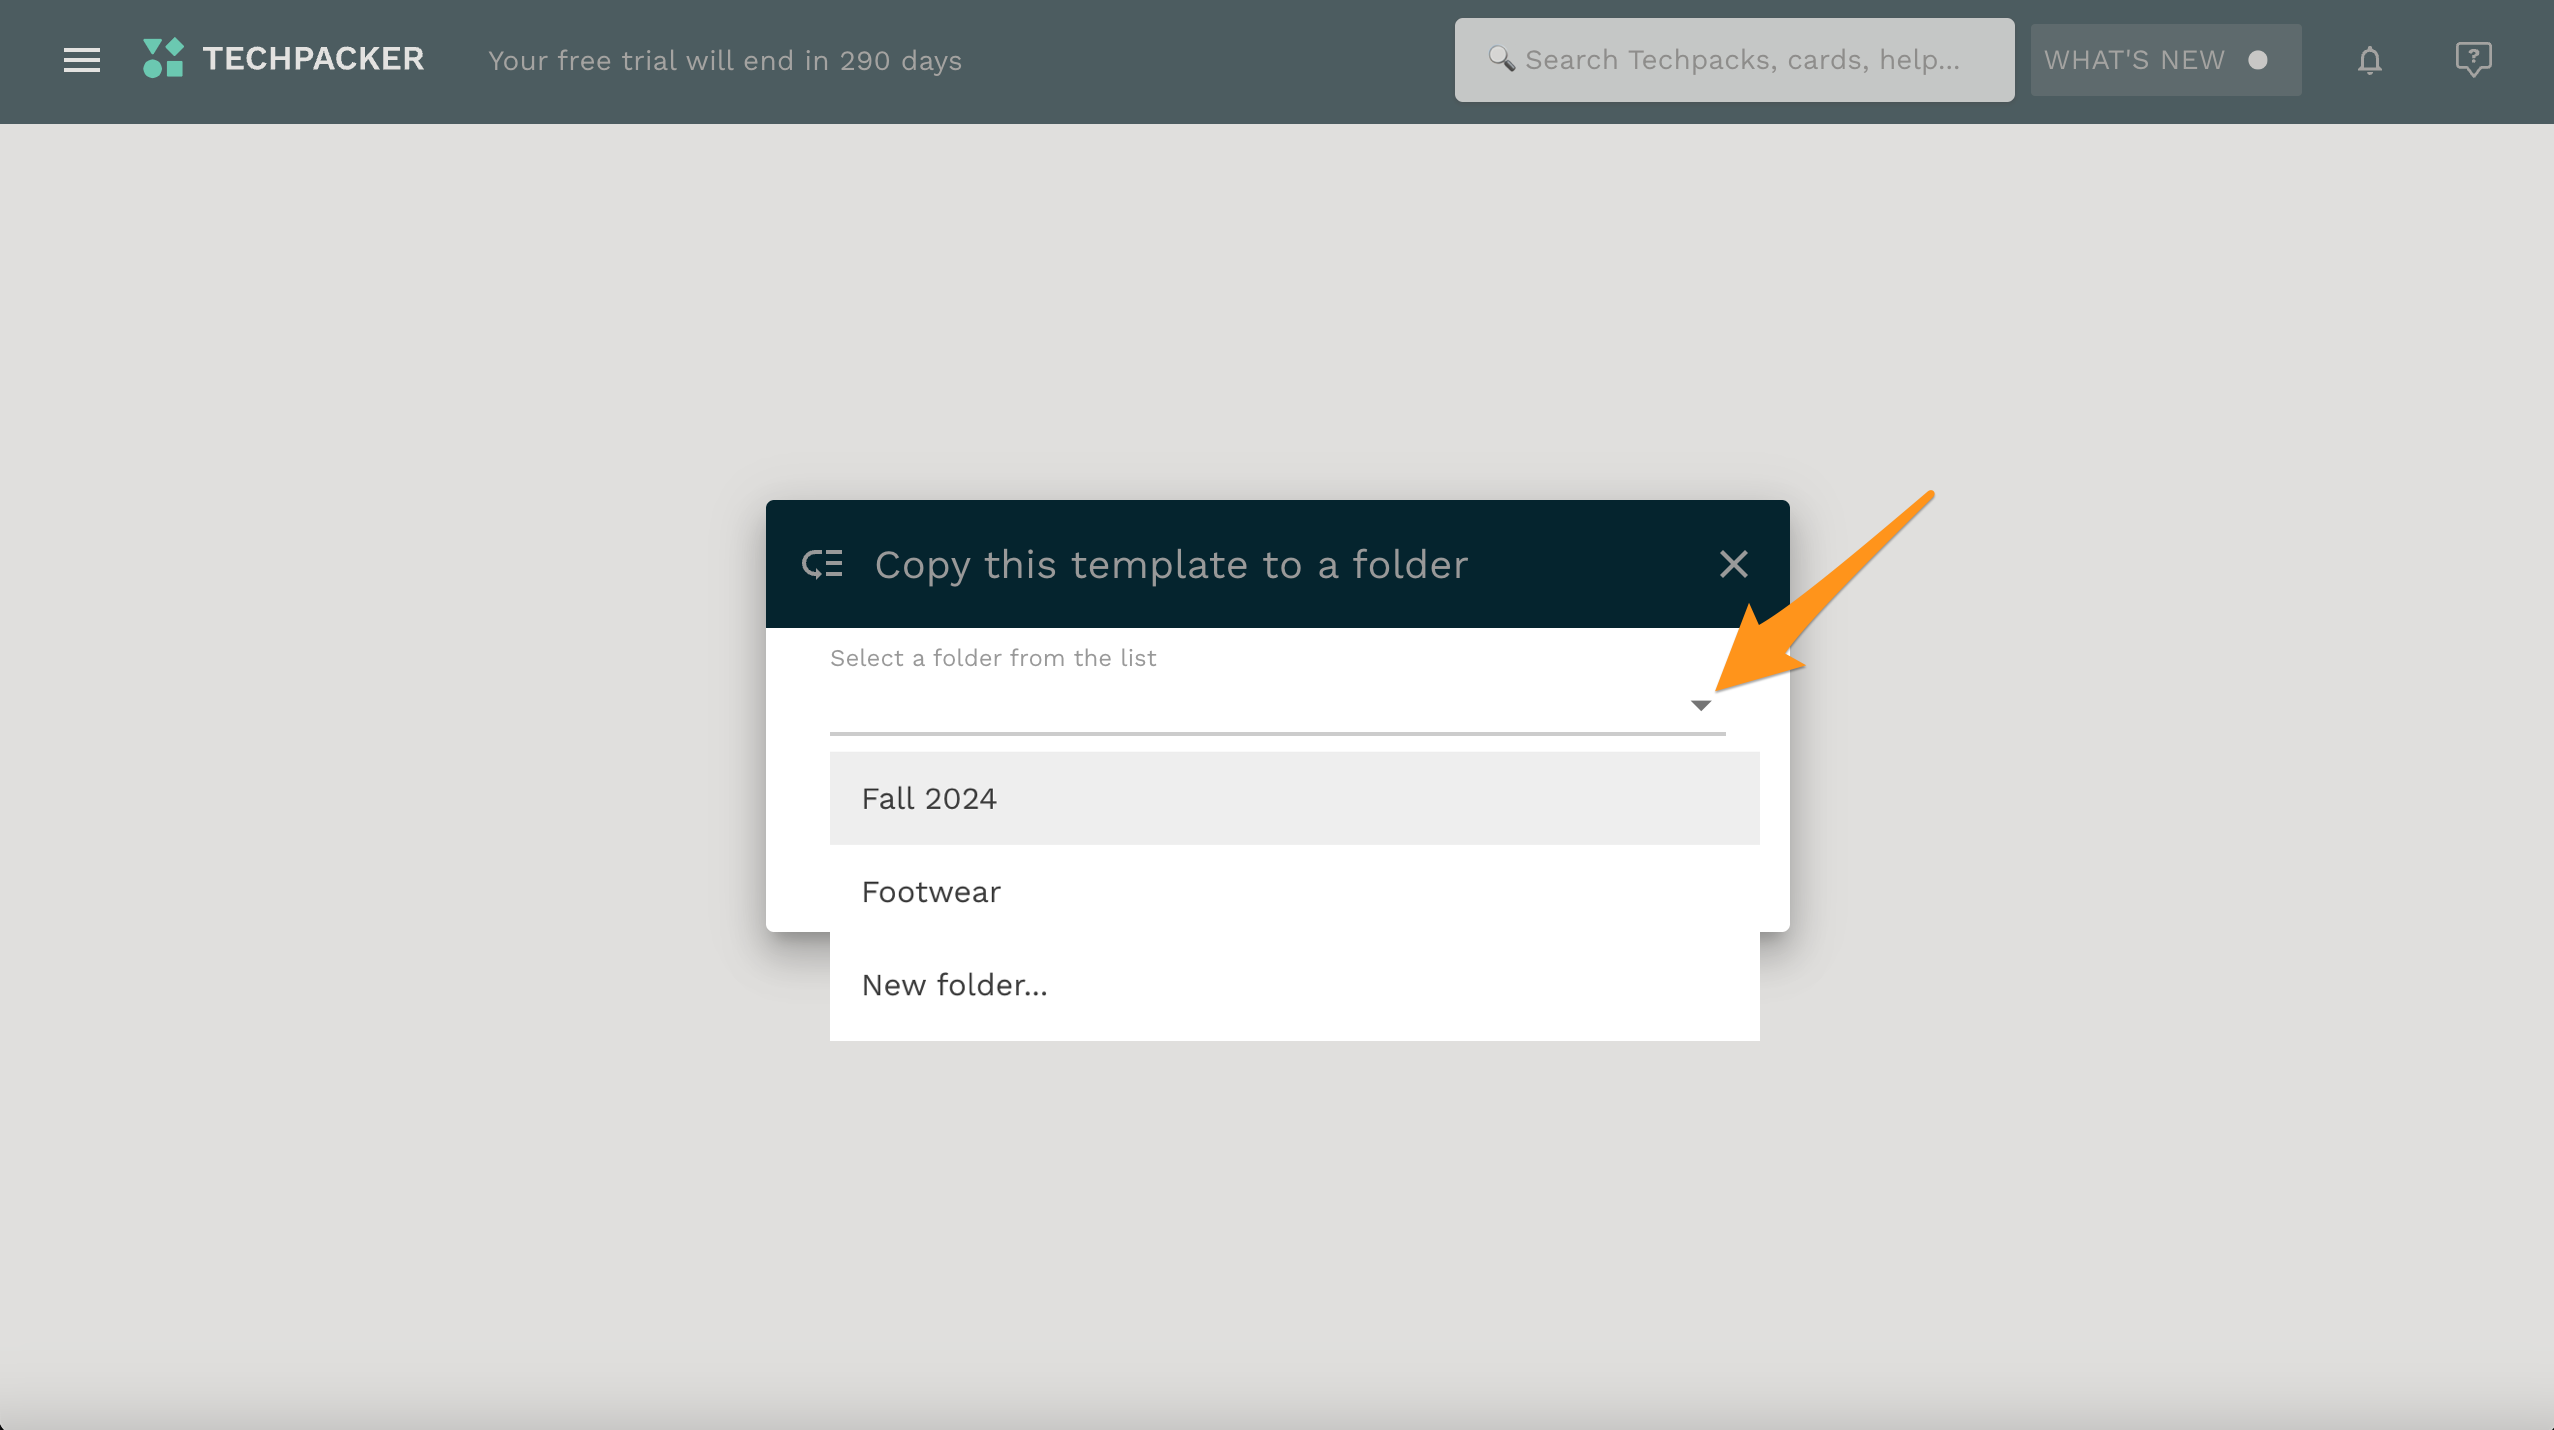Close the copy template dialog
Image resolution: width=2554 pixels, height=1430 pixels.
point(1733,564)
